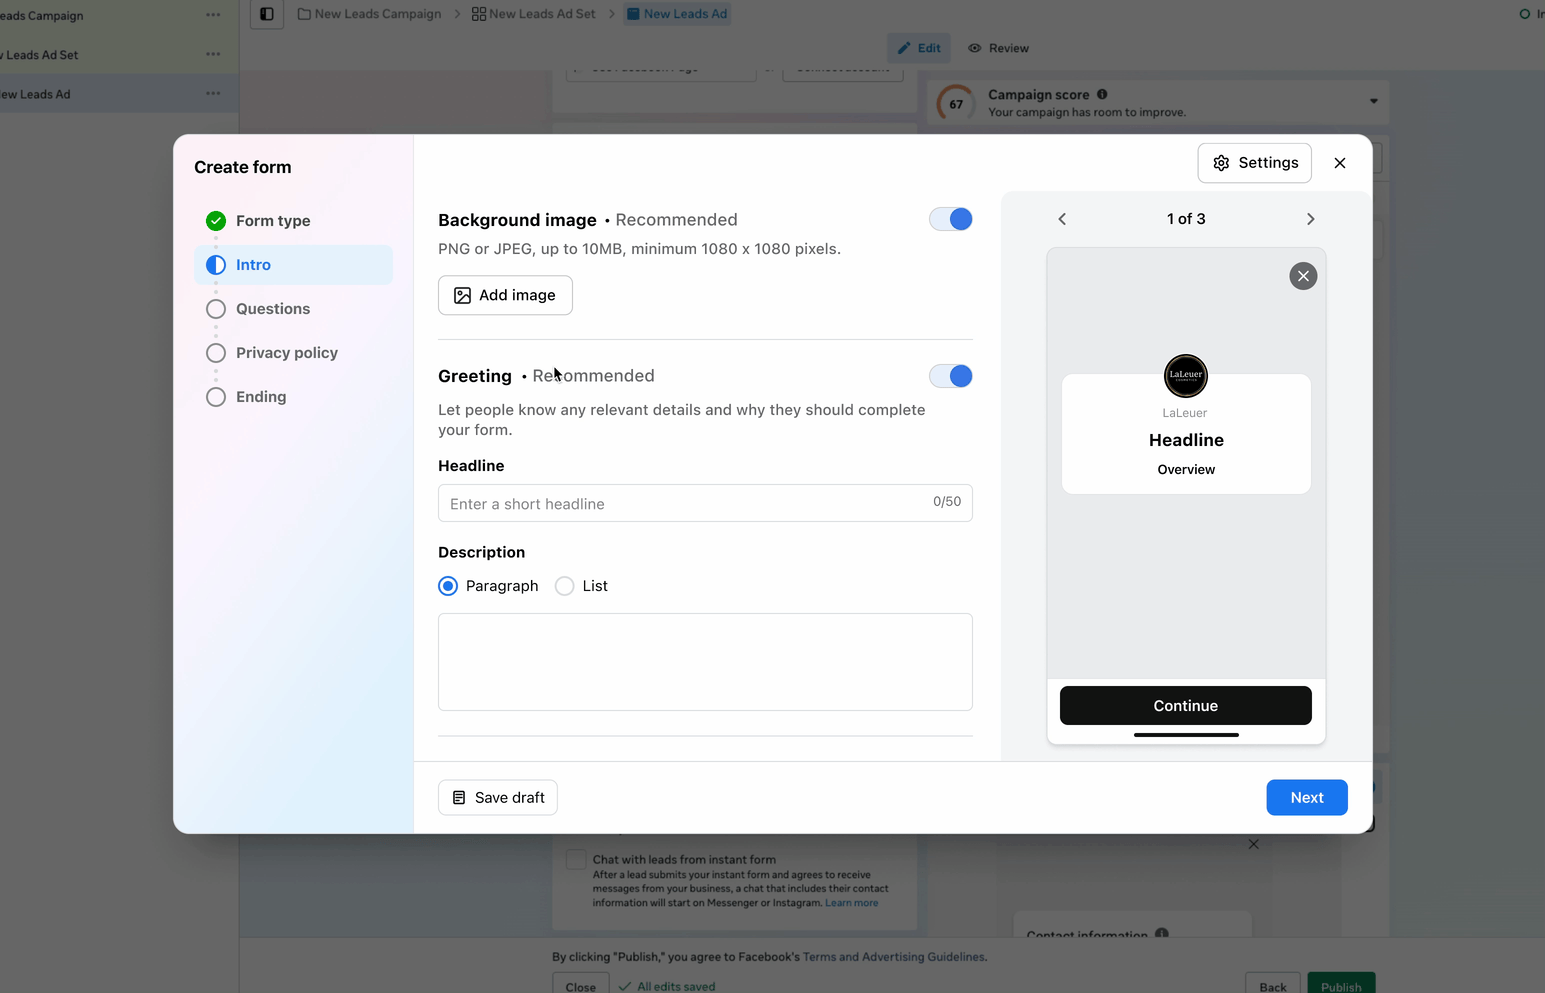Click the '1 of 3' page indicator
Screen dimensions: 1545x993
(1186, 219)
